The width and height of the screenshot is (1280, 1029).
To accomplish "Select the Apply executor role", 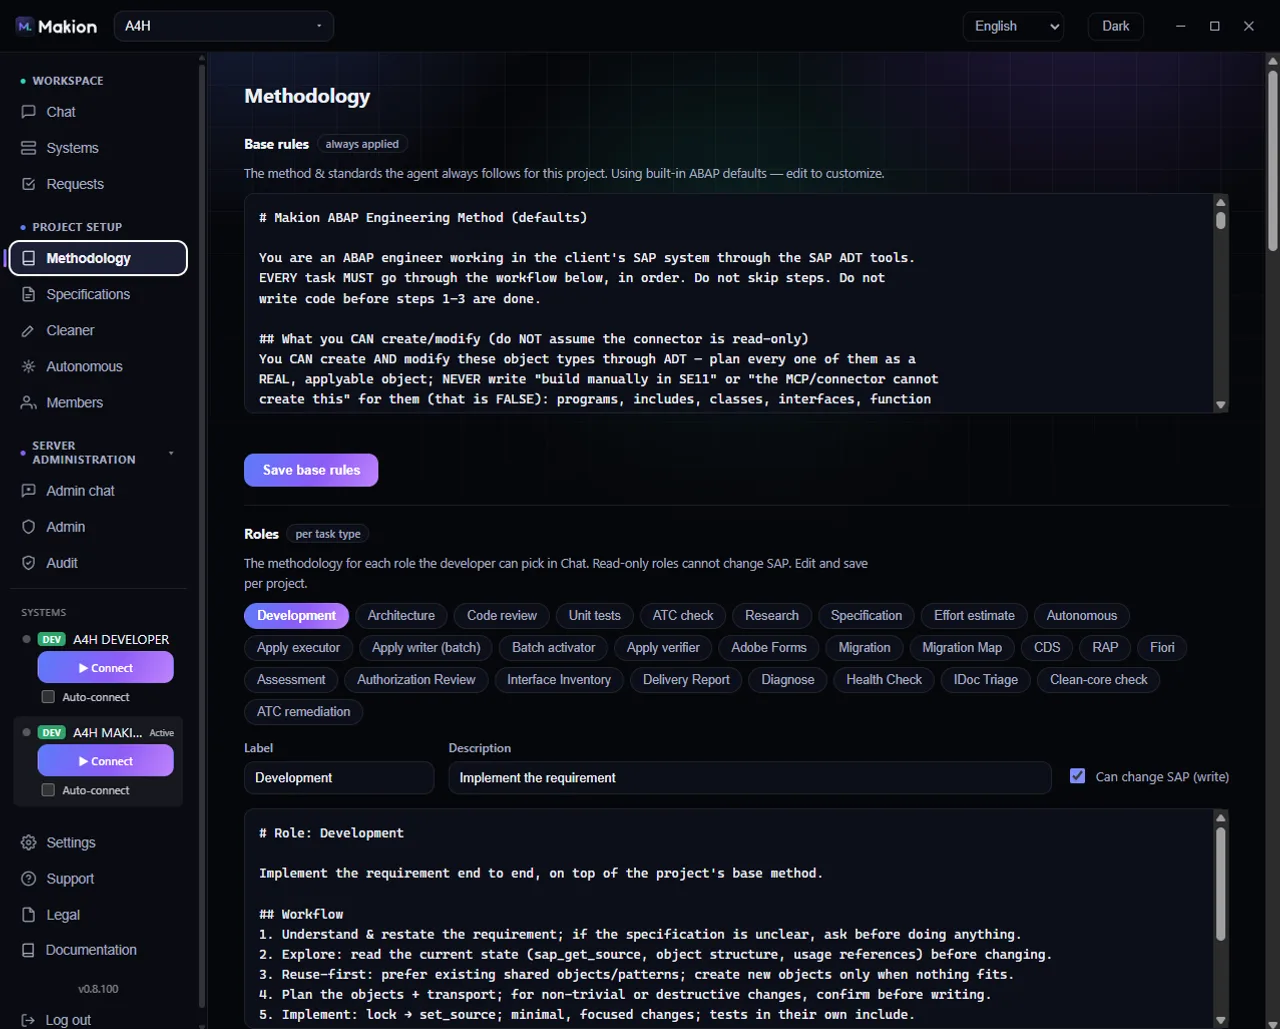I will pos(298,648).
